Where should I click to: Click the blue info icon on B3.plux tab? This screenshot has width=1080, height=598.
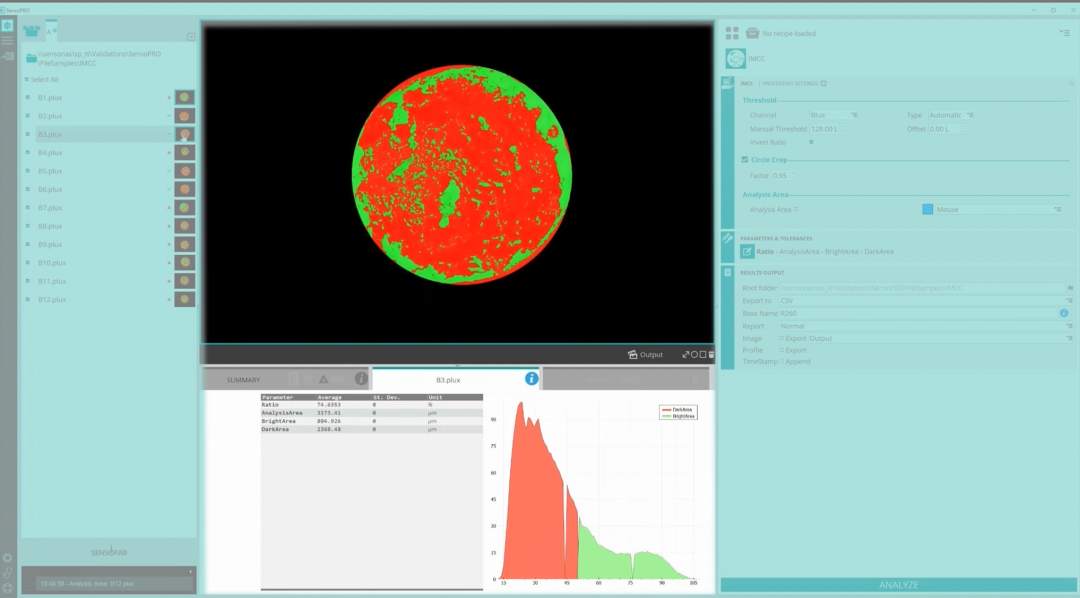(531, 378)
